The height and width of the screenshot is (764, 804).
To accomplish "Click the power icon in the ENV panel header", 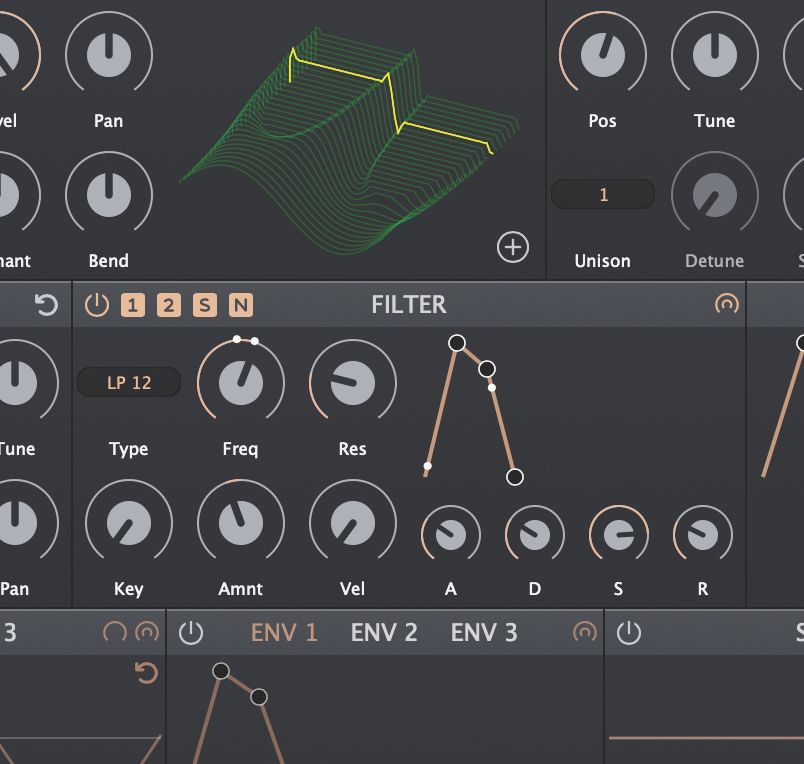I will (191, 632).
